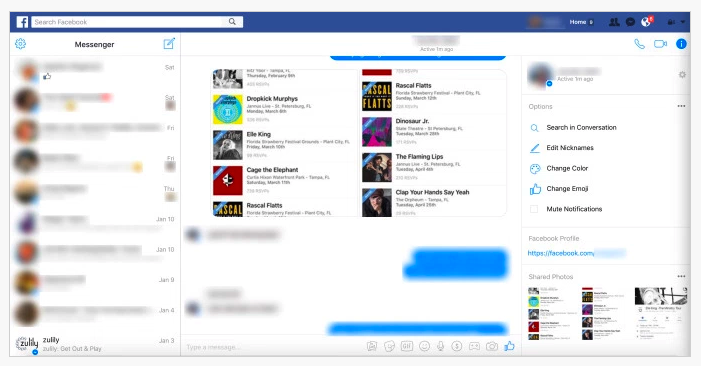
Task: Take a photo with the camera icon in composer
Action: pyautogui.click(x=492, y=346)
